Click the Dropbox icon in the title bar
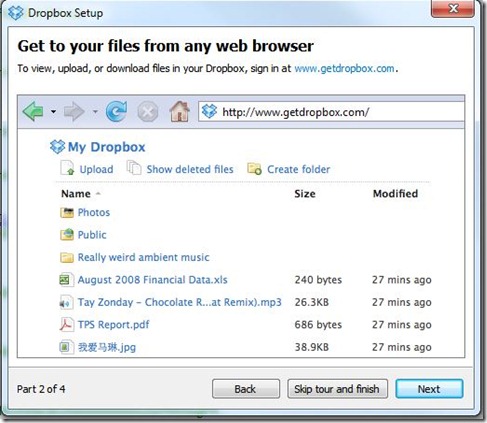Image resolution: width=487 pixels, height=423 pixels. (16, 13)
